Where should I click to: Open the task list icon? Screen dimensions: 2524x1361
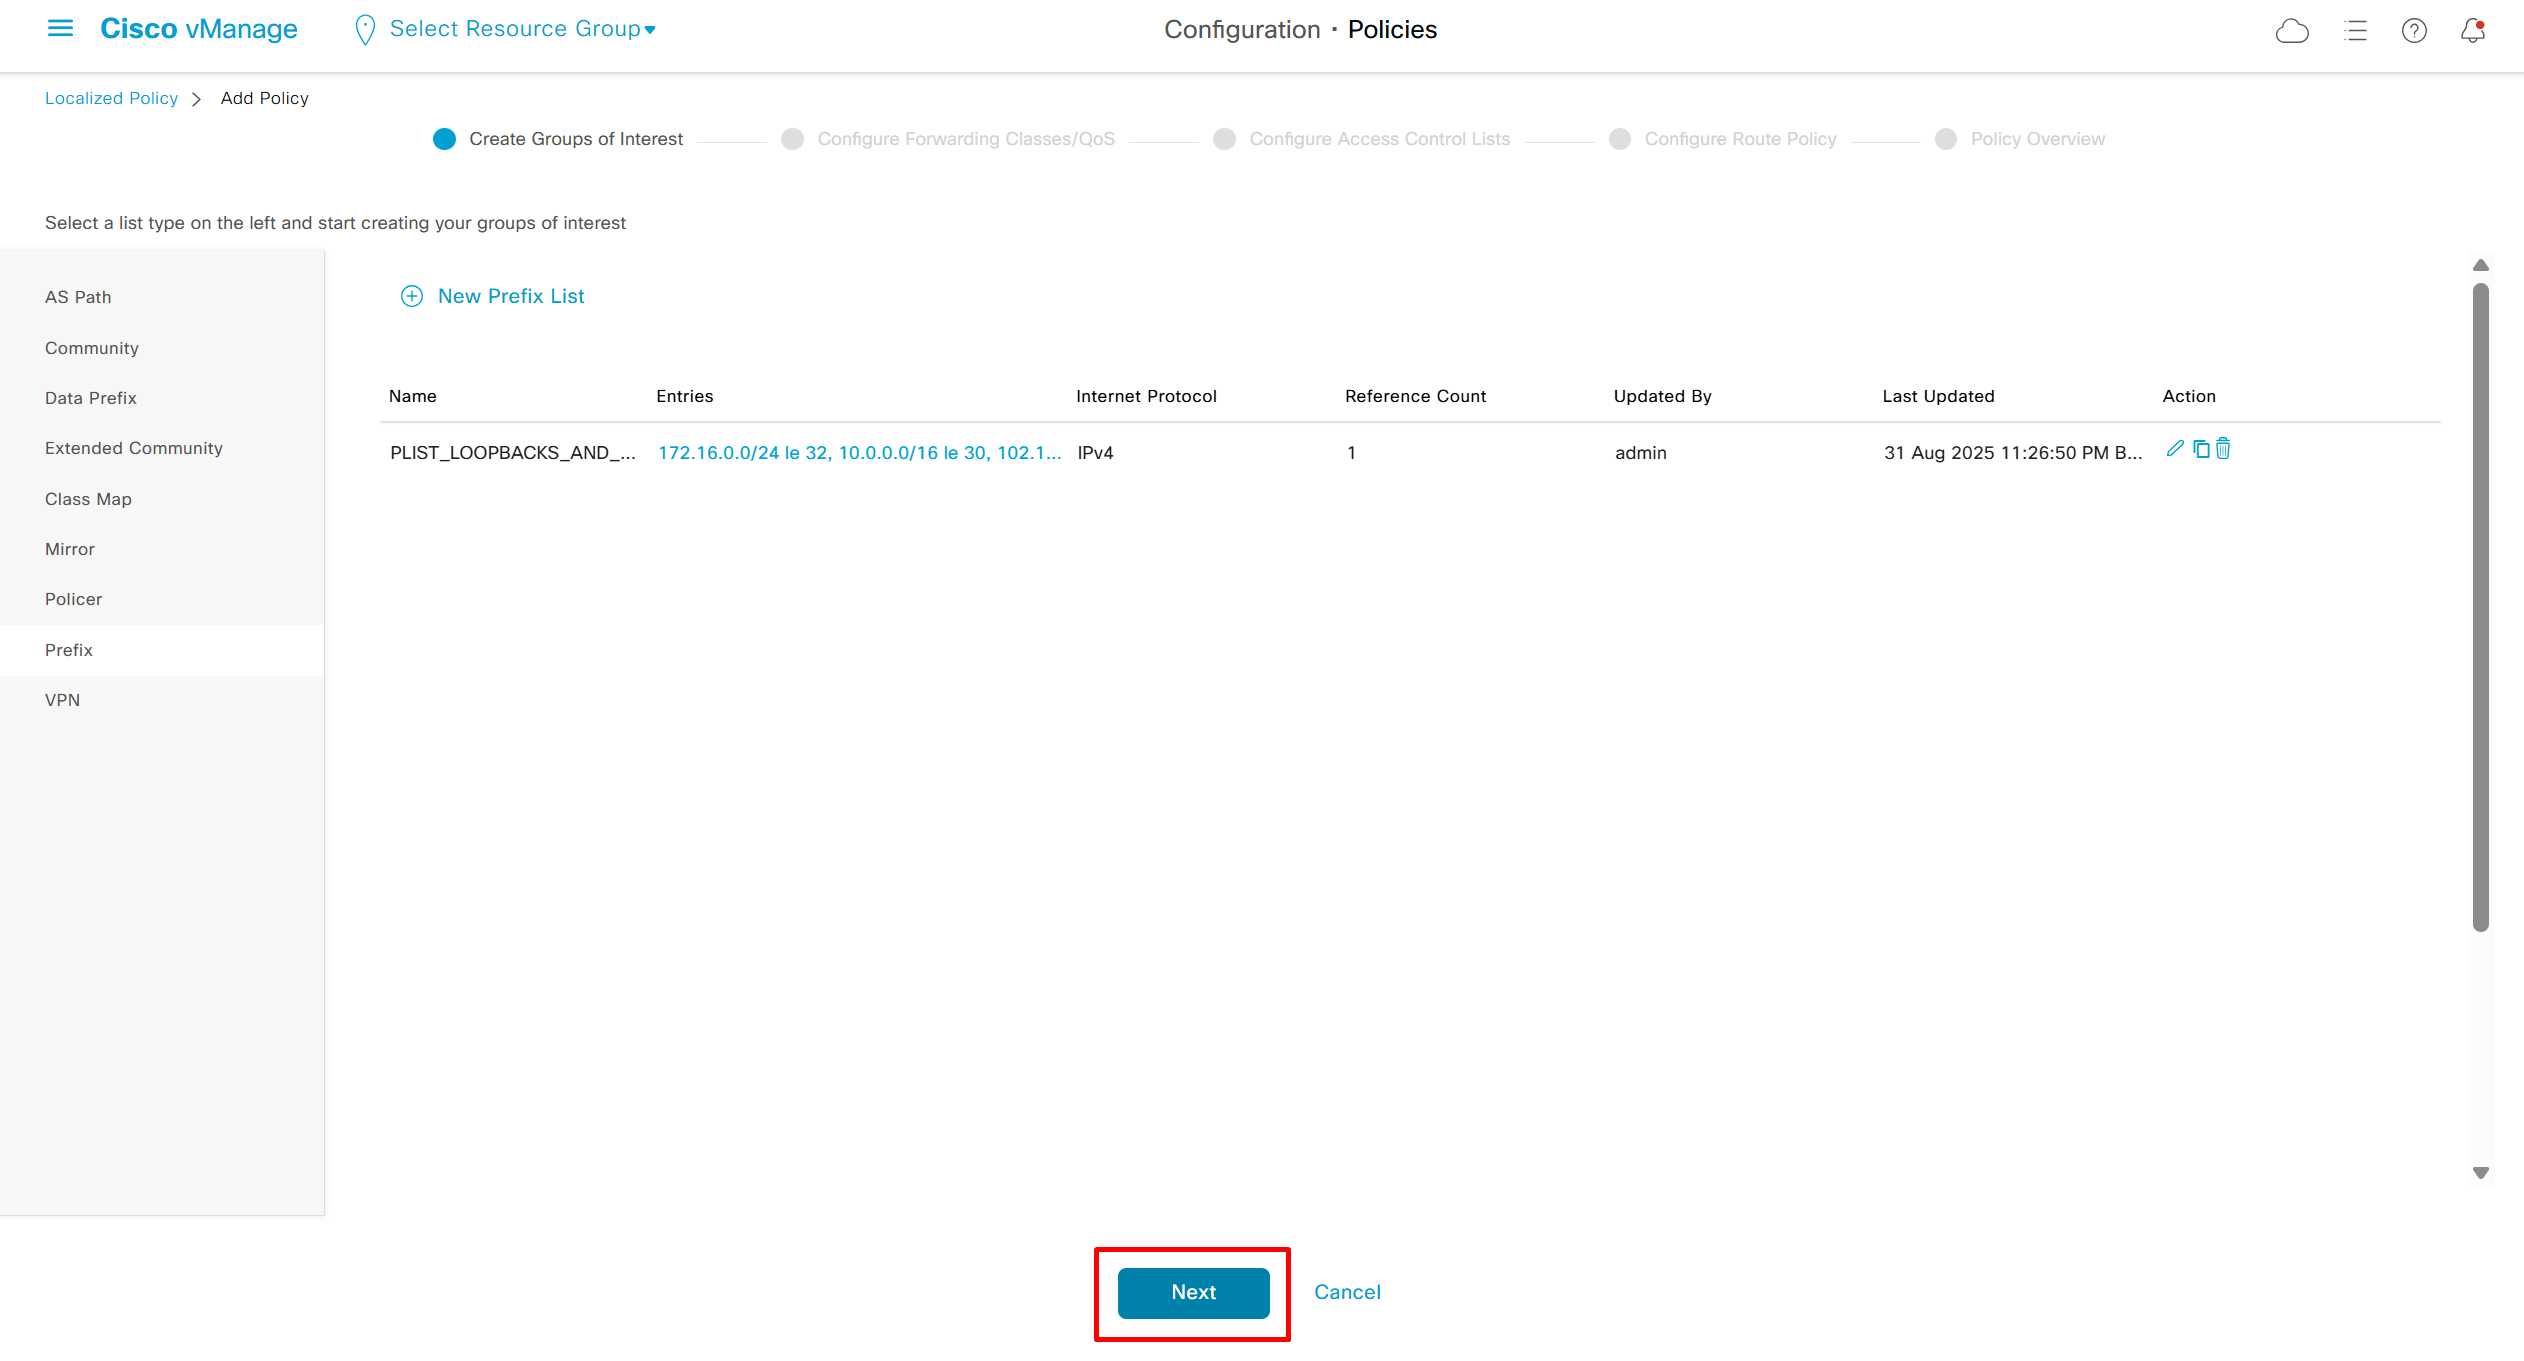click(2355, 31)
